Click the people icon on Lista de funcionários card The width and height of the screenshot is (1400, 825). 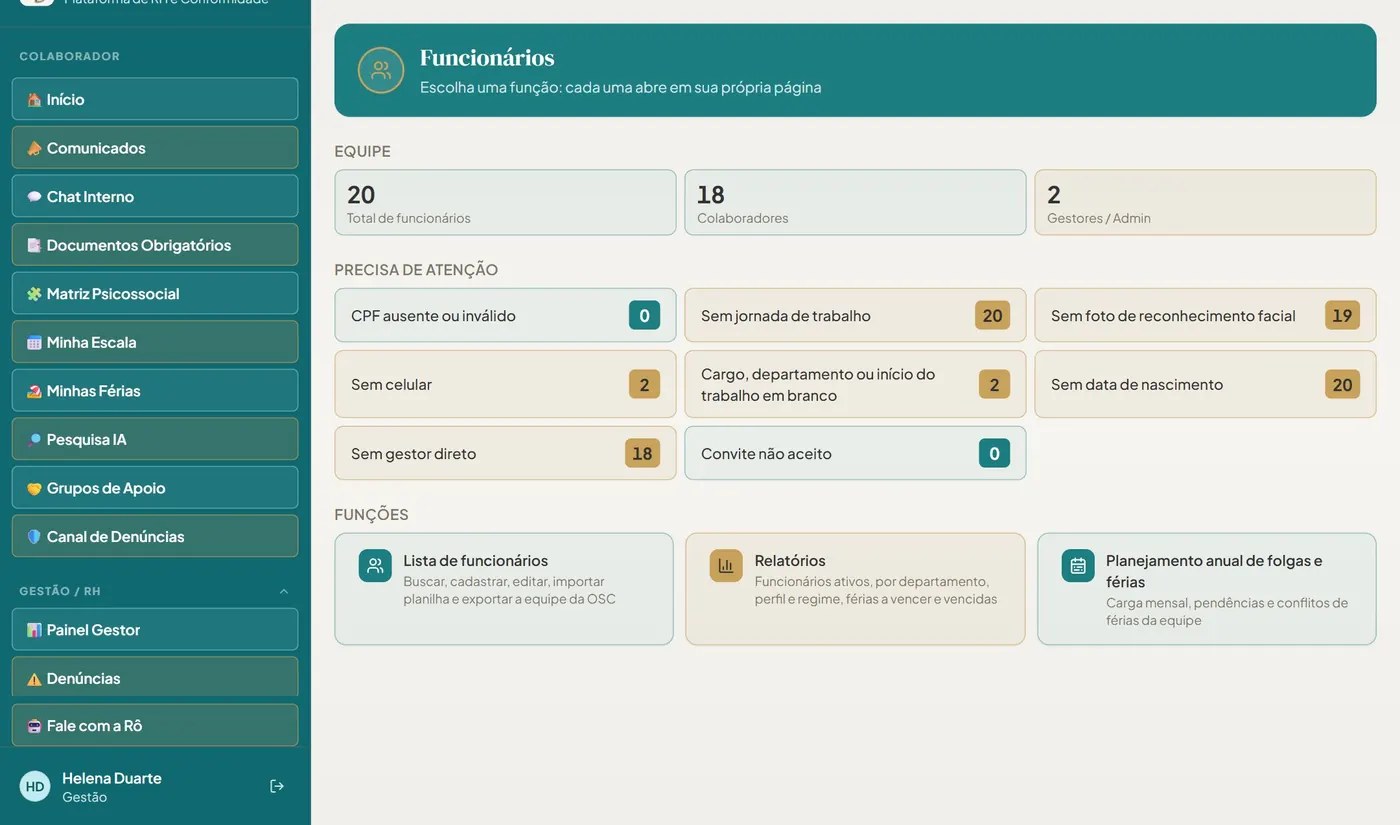[375, 565]
